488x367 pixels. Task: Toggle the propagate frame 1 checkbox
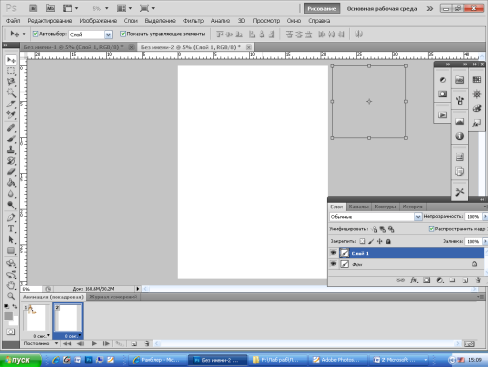pos(431,229)
